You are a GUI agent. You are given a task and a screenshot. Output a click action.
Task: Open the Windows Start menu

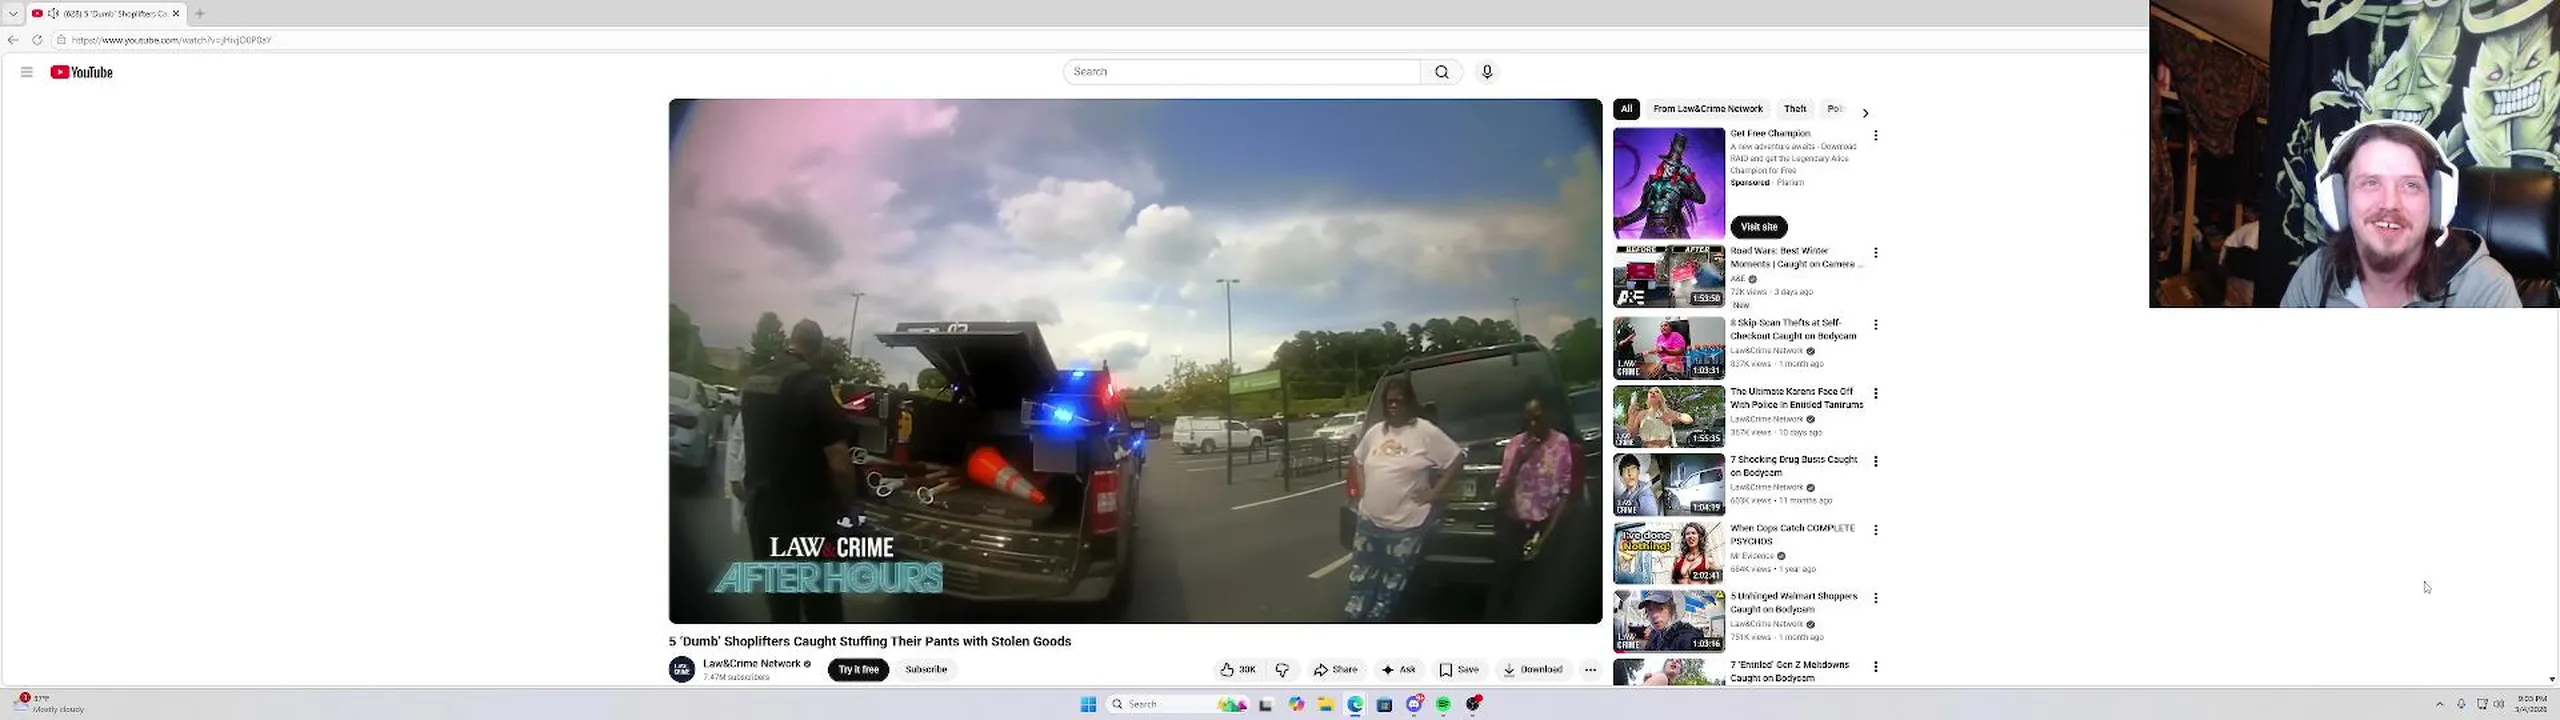click(1089, 704)
